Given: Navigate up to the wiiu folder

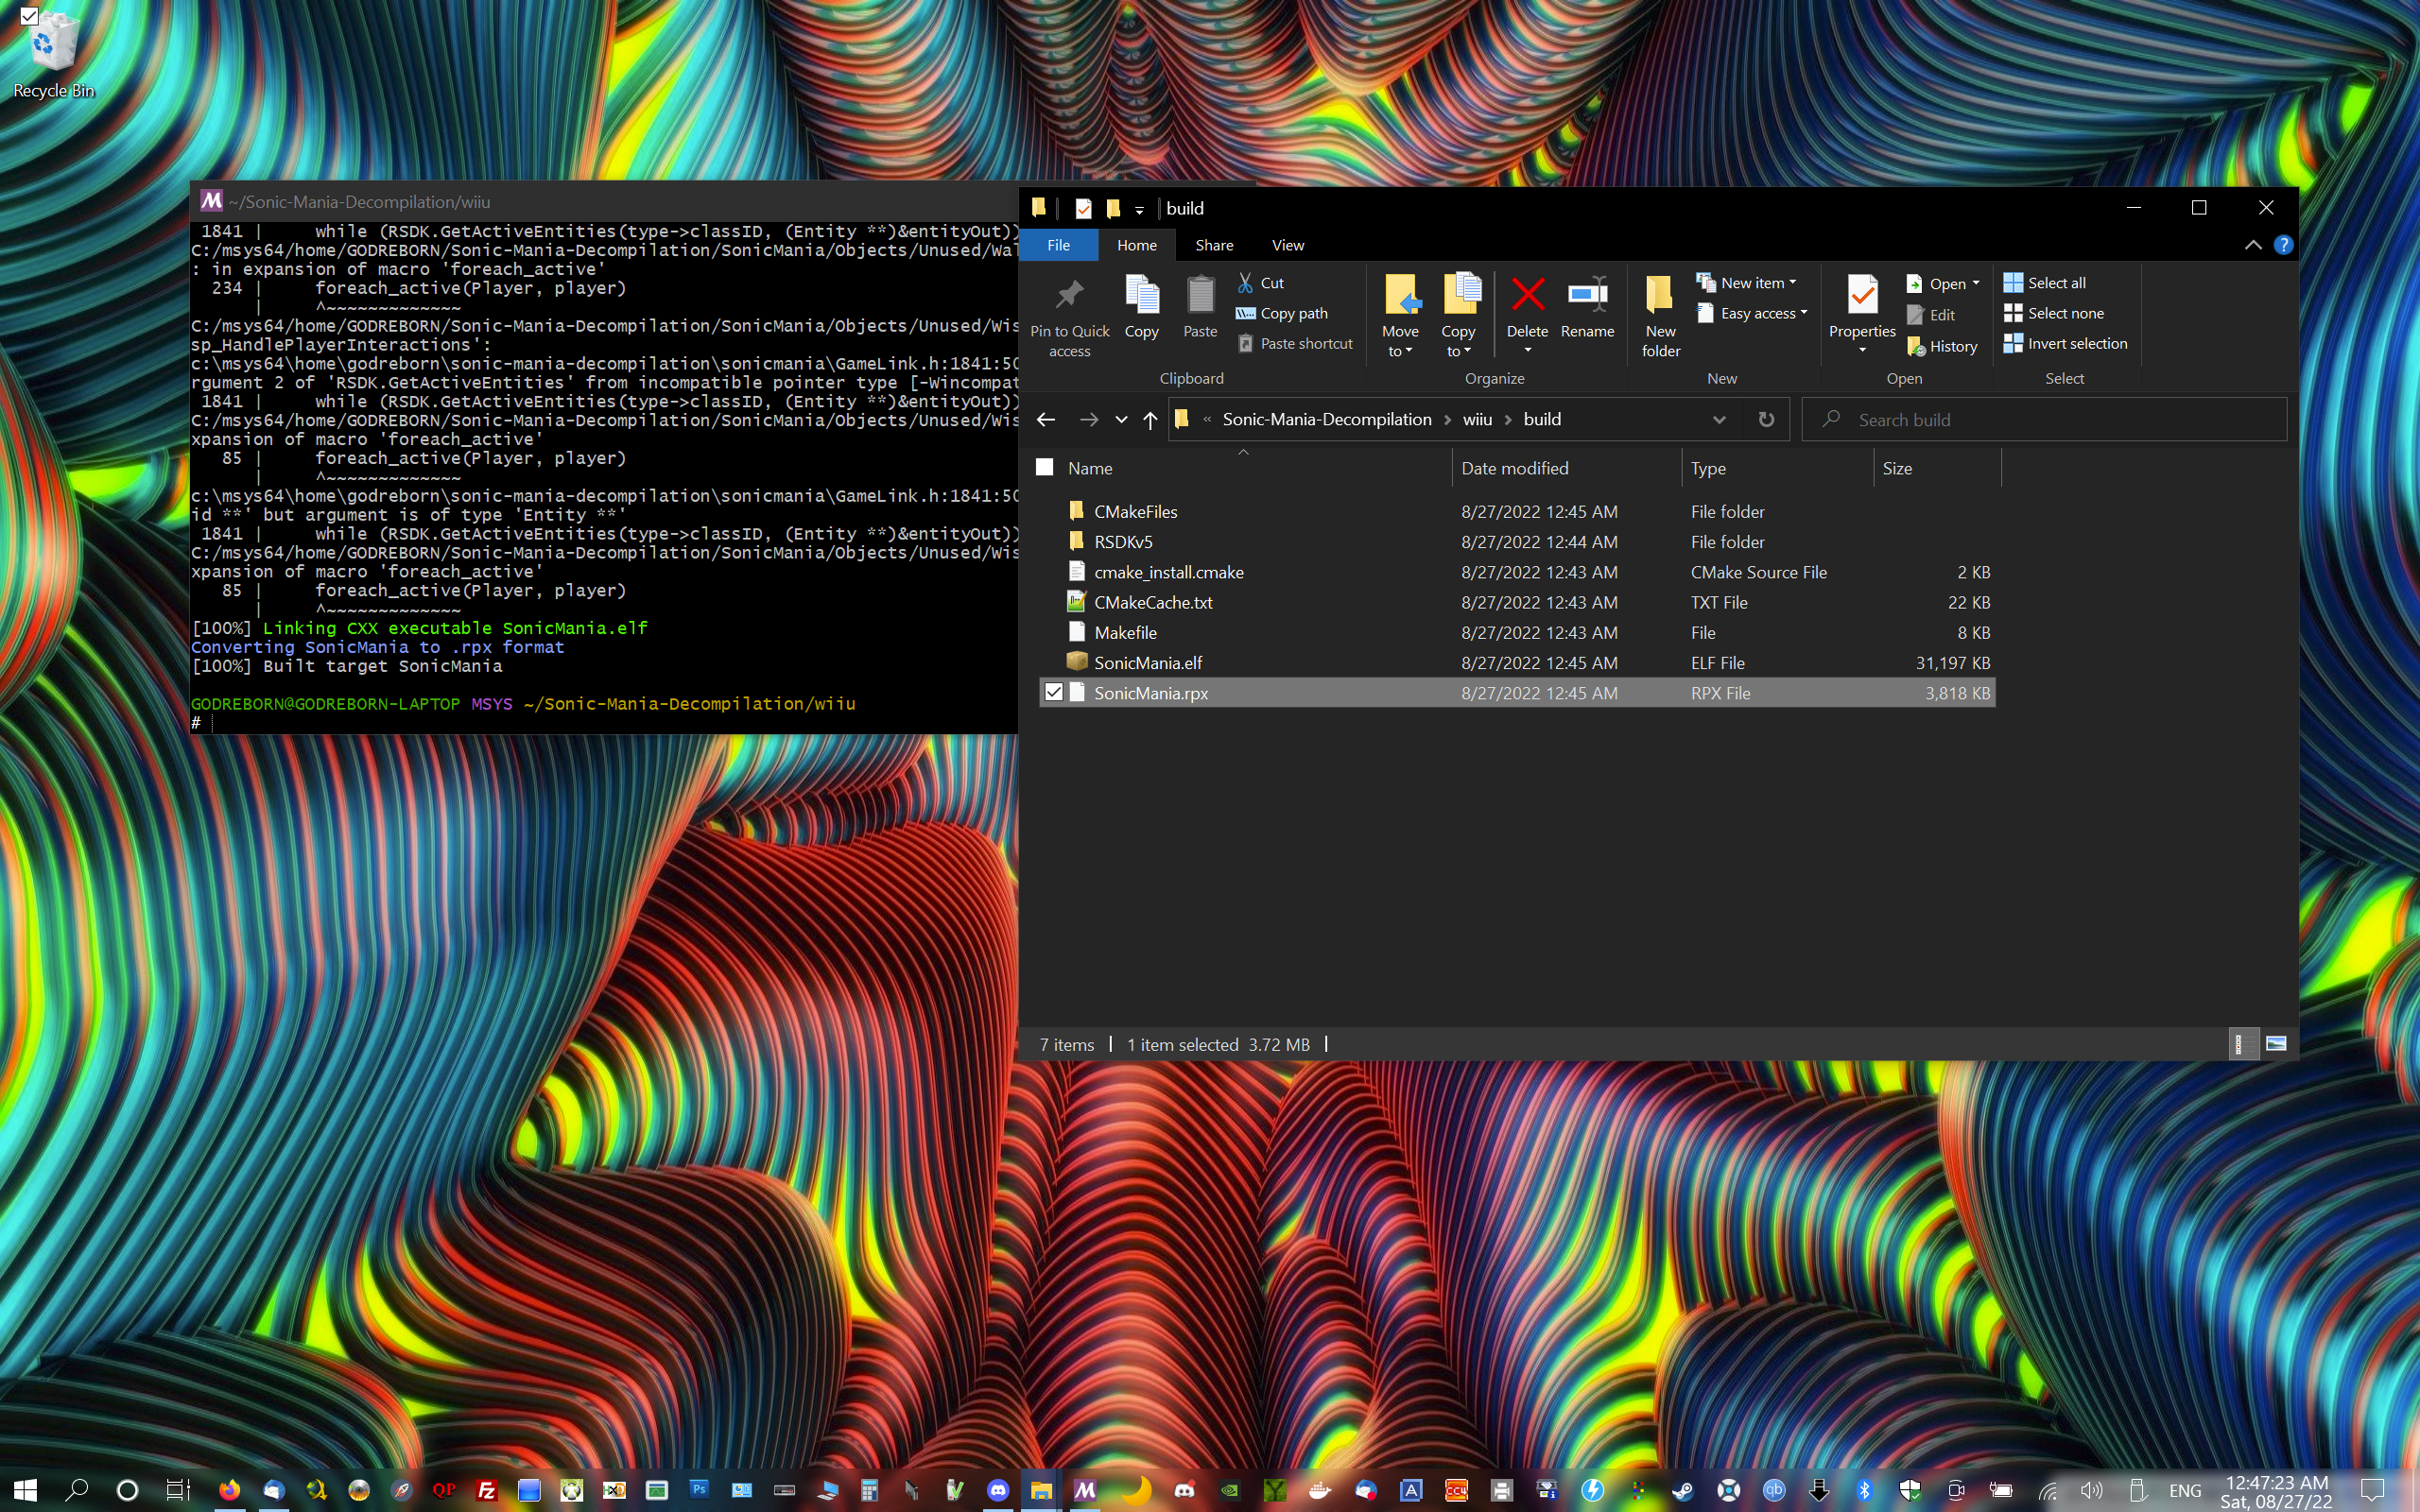Looking at the screenshot, I should click(x=1150, y=420).
